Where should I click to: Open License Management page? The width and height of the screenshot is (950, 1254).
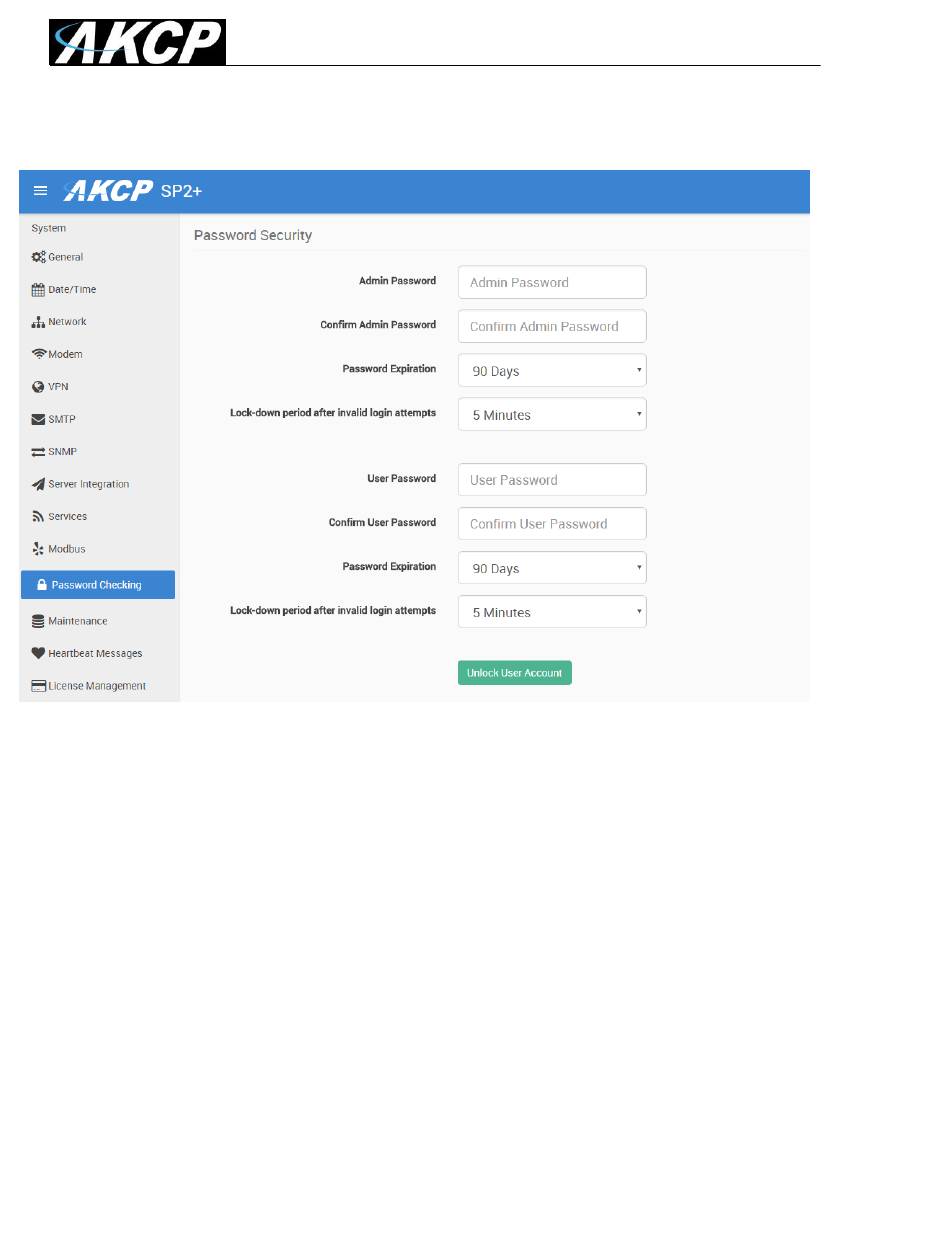coord(98,686)
